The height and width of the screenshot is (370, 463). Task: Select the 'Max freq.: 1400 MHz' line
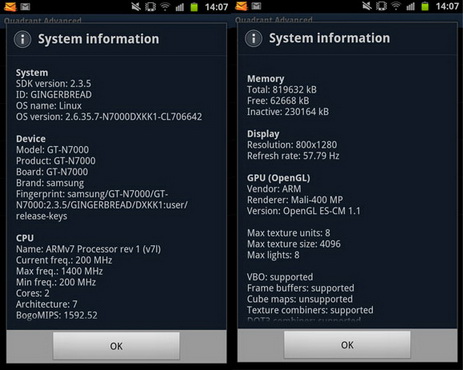point(59,271)
